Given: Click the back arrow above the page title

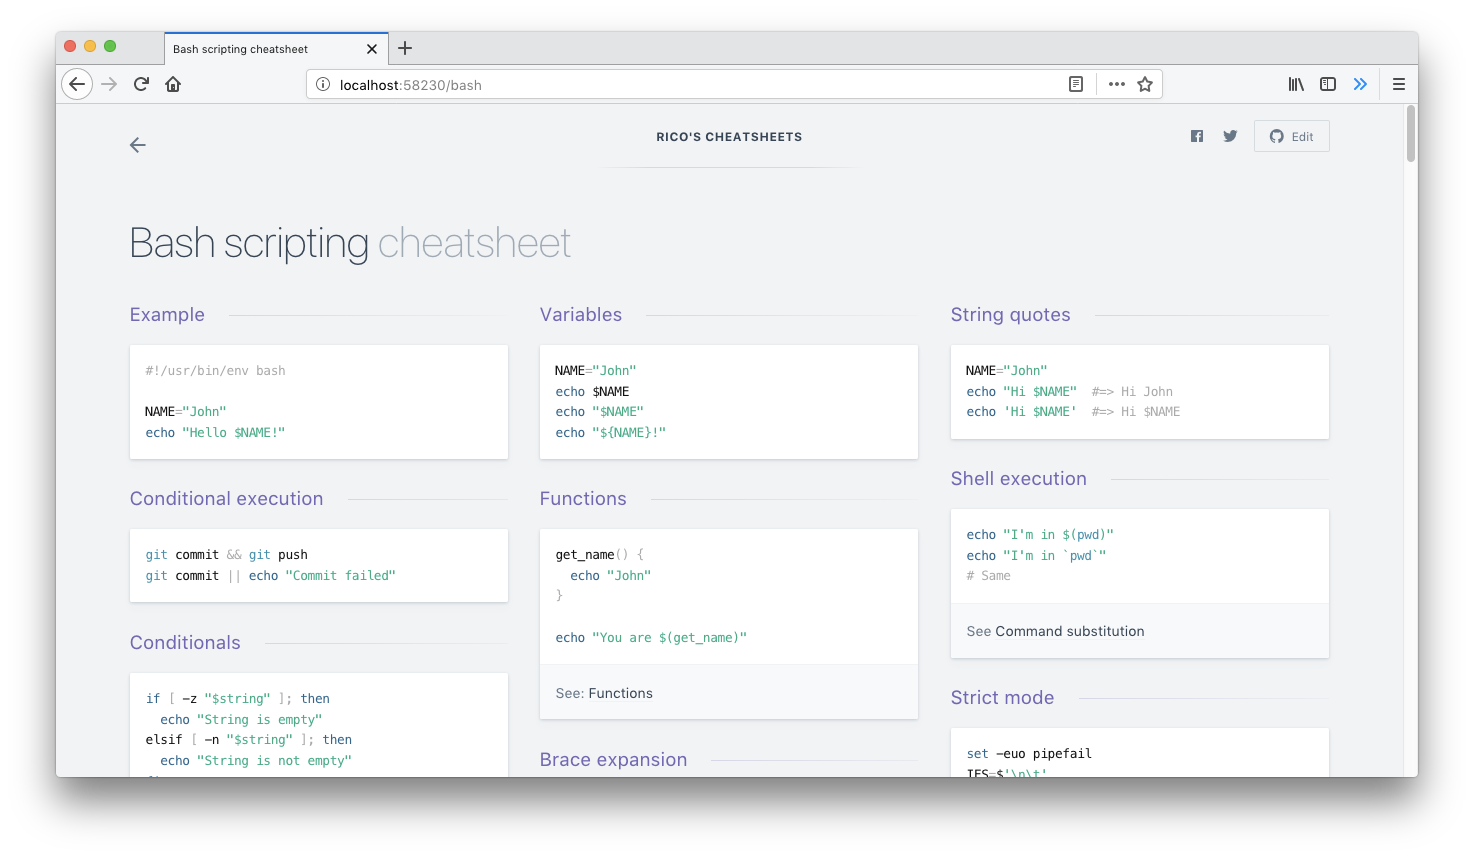Looking at the screenshot, I should 137,145.
